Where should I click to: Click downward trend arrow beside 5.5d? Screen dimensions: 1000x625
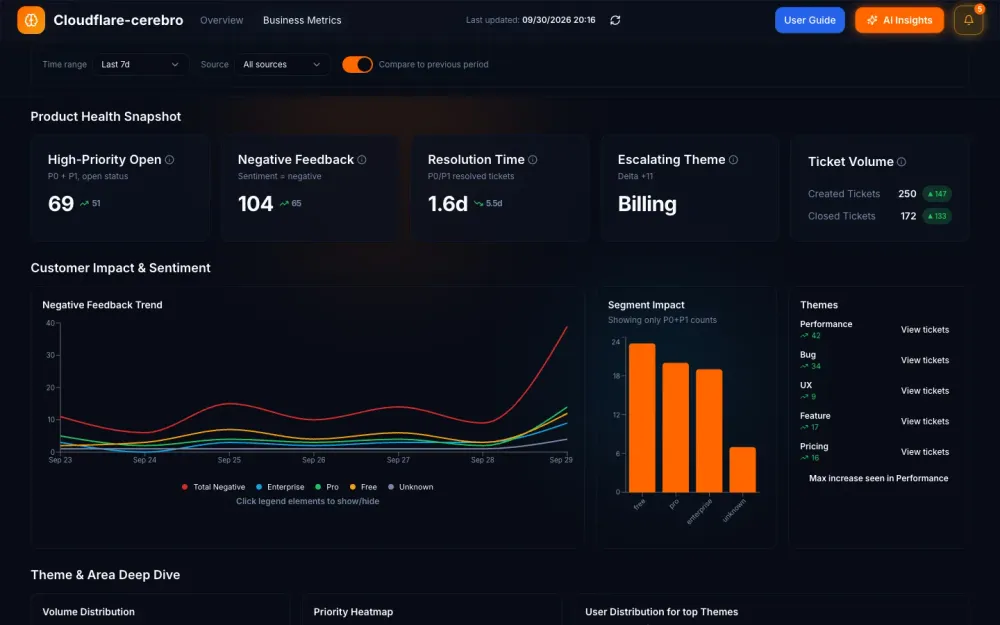(478, 203)
